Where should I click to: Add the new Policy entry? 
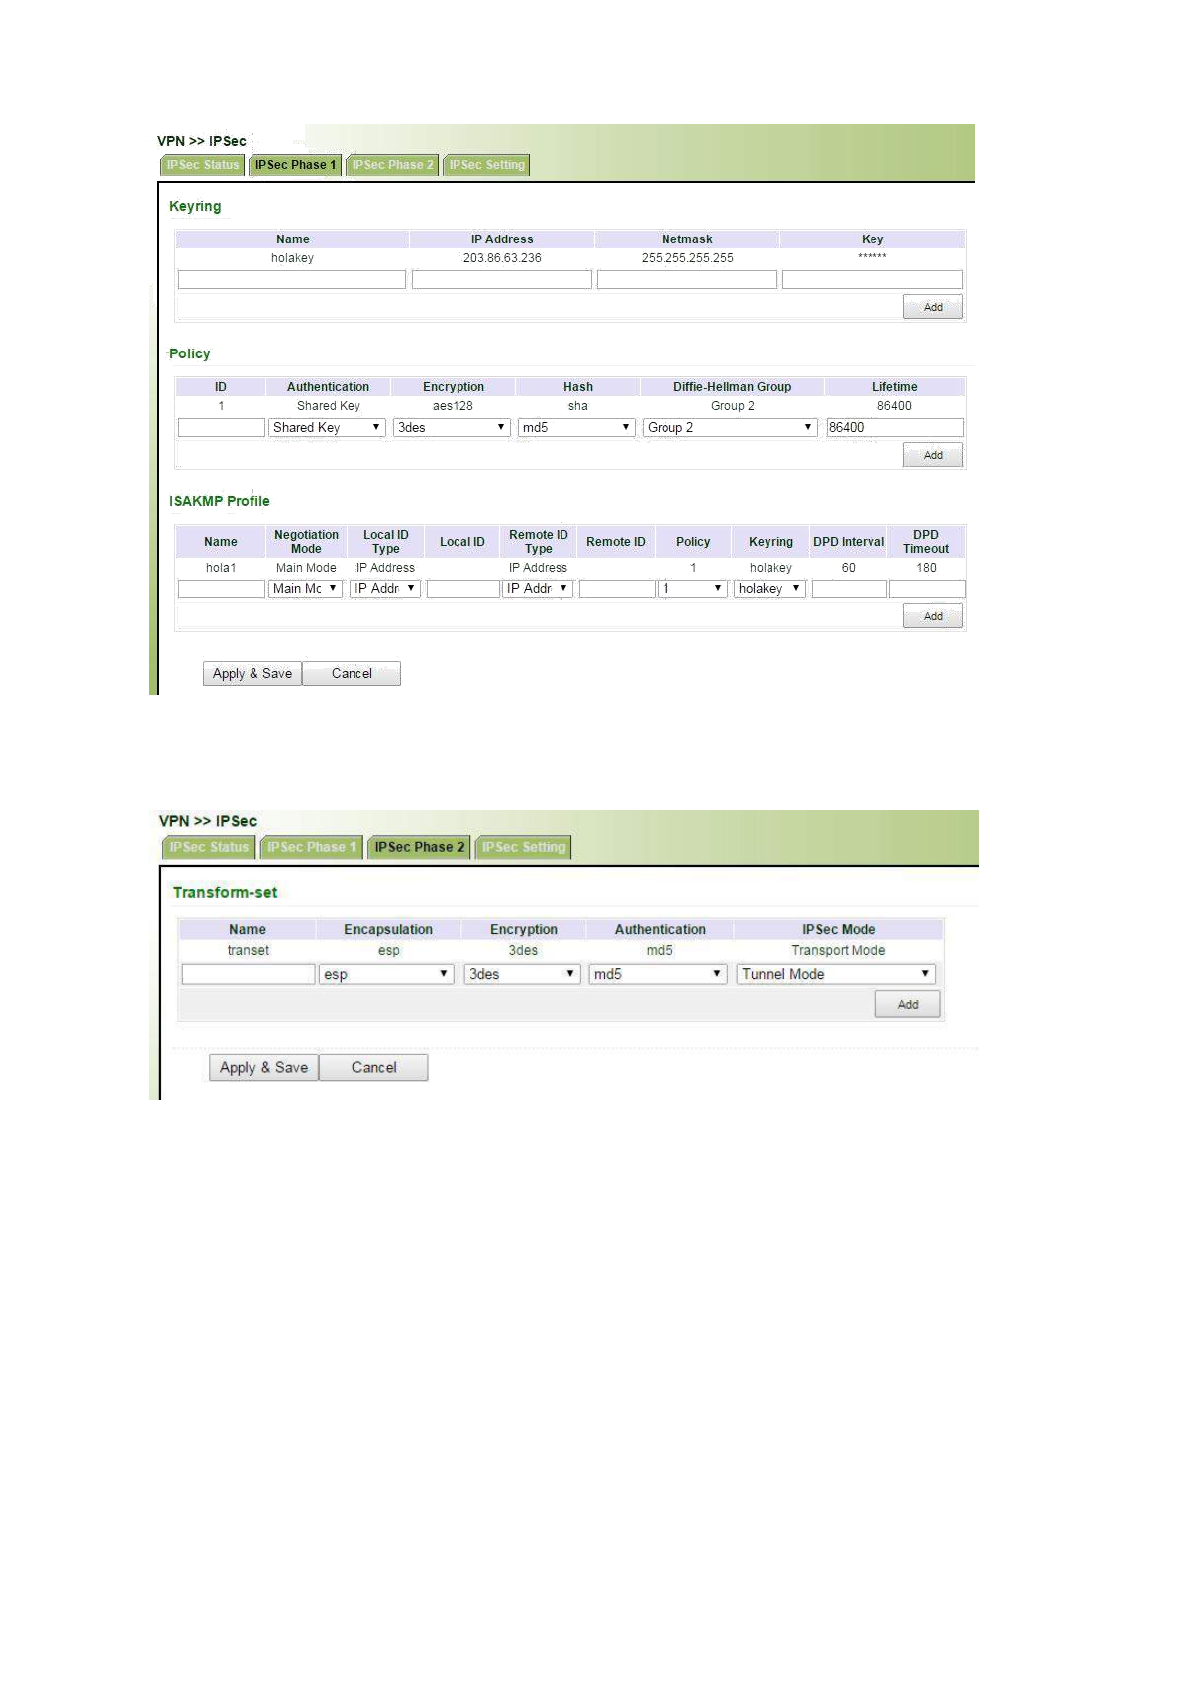tap(933, 455)
